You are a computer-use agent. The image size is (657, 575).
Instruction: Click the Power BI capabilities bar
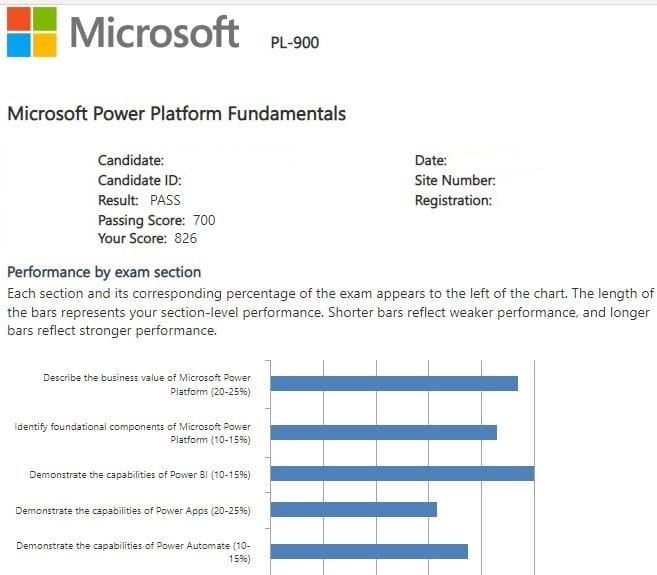[402, 473]
